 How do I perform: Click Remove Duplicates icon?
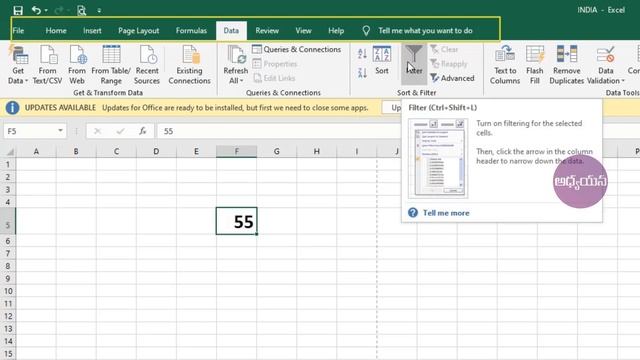(x=567, y=65)
